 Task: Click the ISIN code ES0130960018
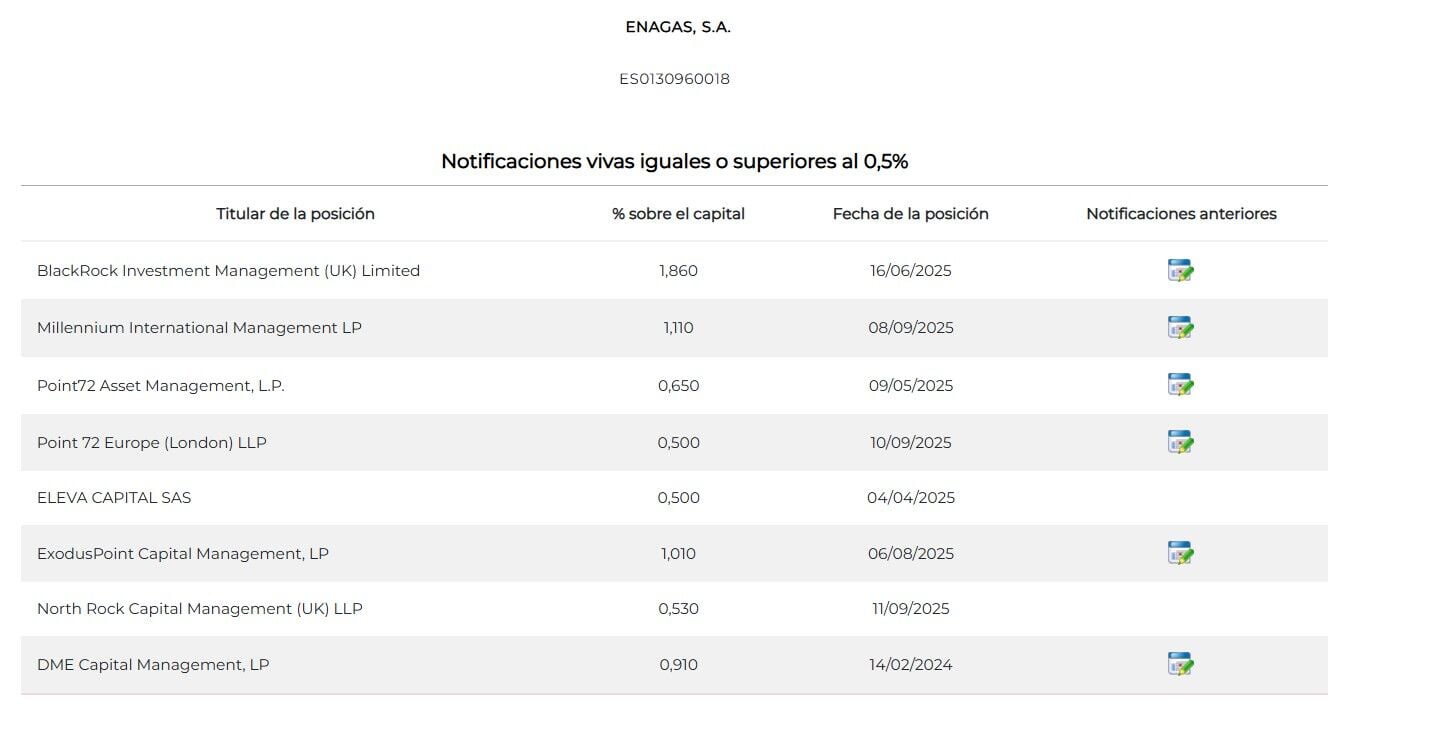[x=674, y=79]
